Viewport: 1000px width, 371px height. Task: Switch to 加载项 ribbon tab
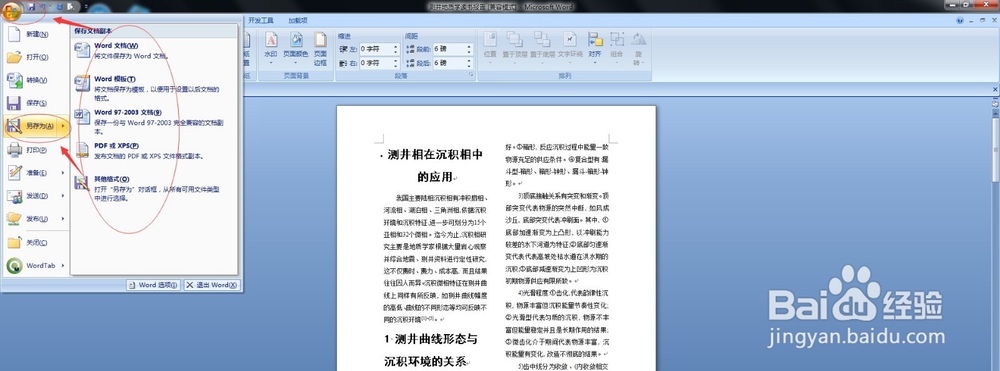point(297,20)
